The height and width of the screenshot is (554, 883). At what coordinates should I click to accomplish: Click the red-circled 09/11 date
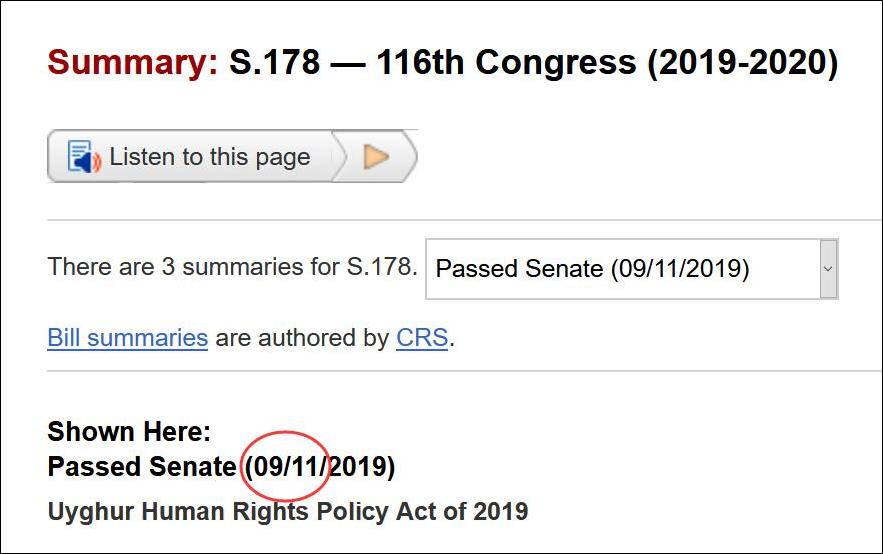point(288,466)
